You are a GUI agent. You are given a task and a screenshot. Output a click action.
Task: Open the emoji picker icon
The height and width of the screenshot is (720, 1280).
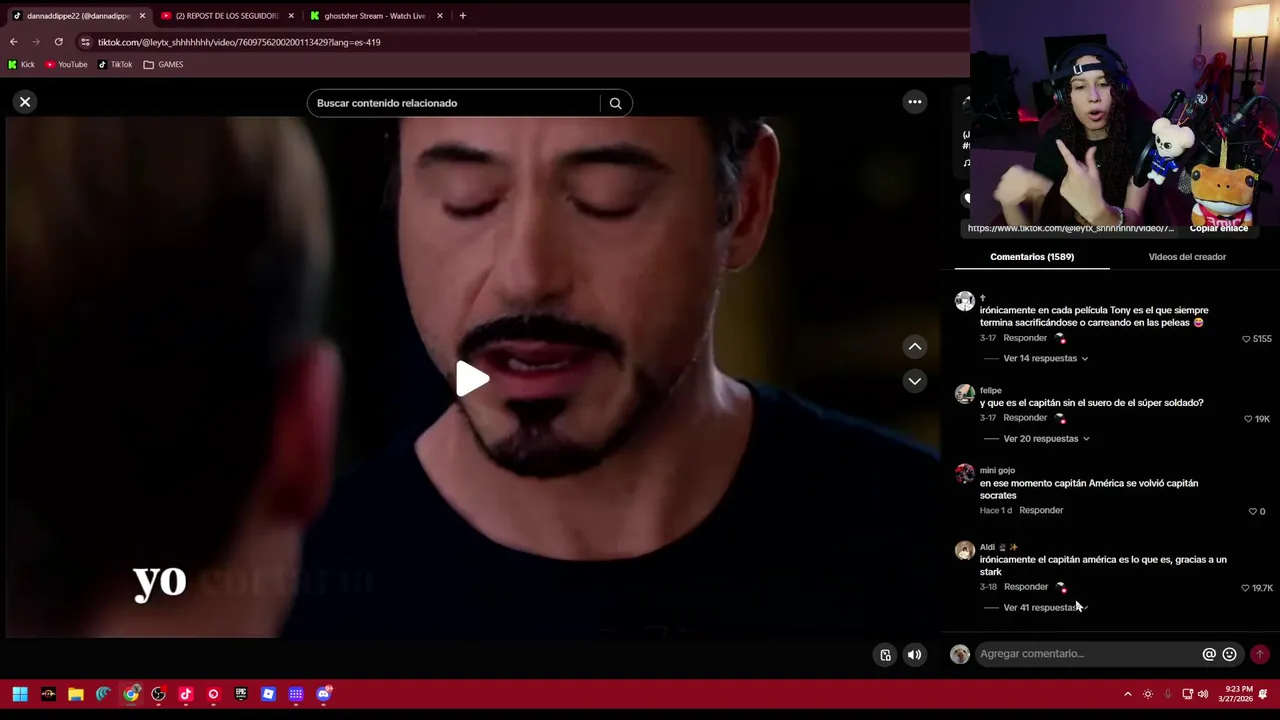tap(1229, 654)
